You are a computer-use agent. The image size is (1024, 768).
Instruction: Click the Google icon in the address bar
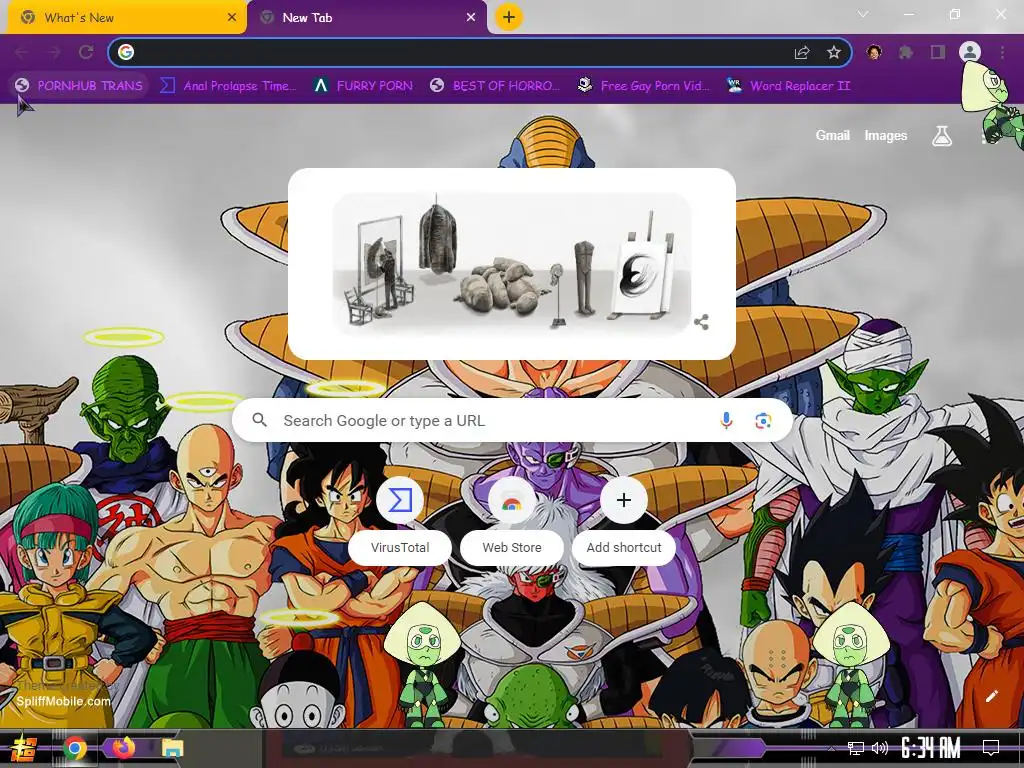pyautogui.click(x=126, y=52)
